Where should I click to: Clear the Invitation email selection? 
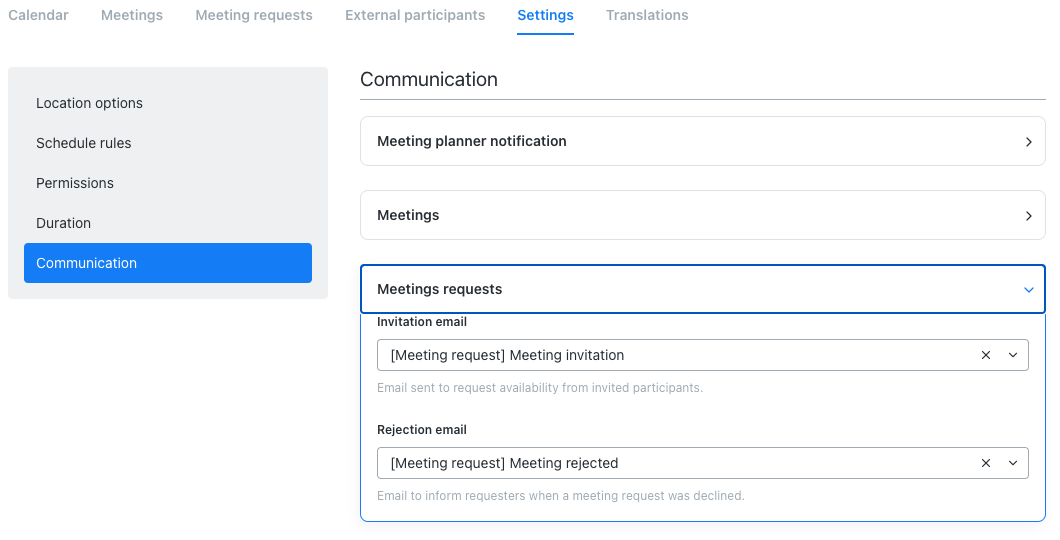click(986, 355)
